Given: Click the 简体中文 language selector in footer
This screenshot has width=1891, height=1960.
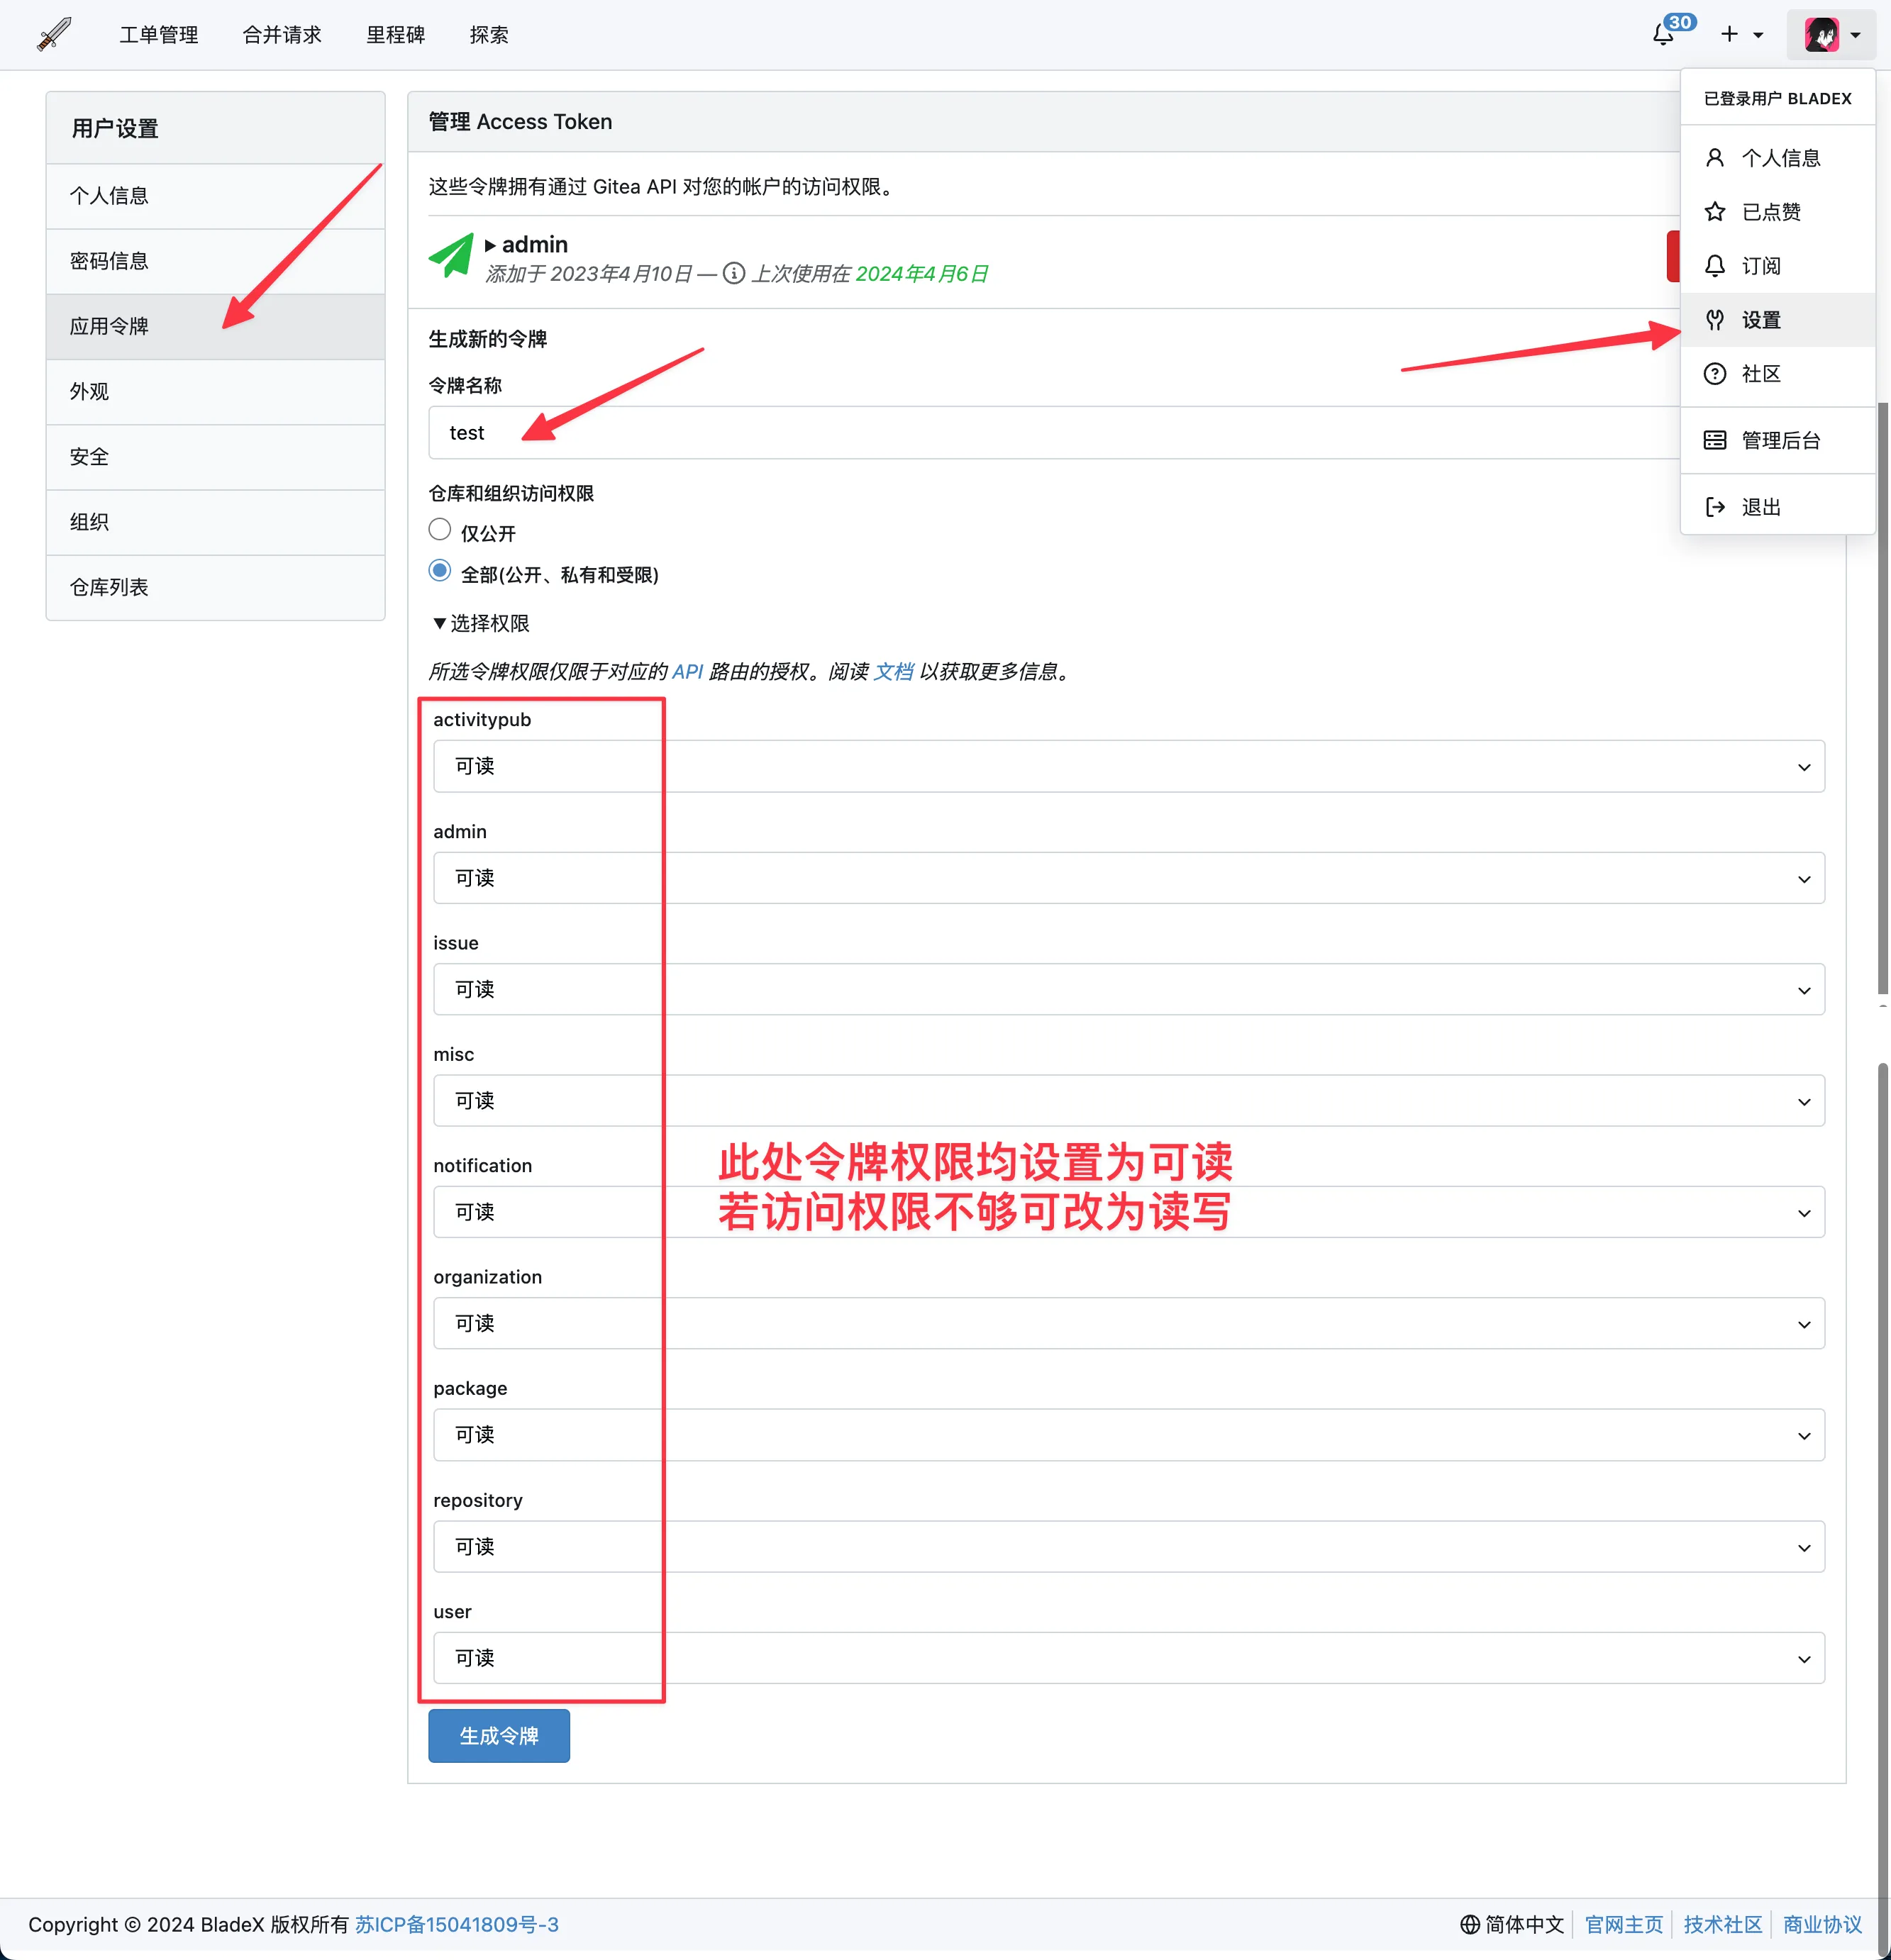Looking at the screenshot, I should (x=1512, y=1925).
